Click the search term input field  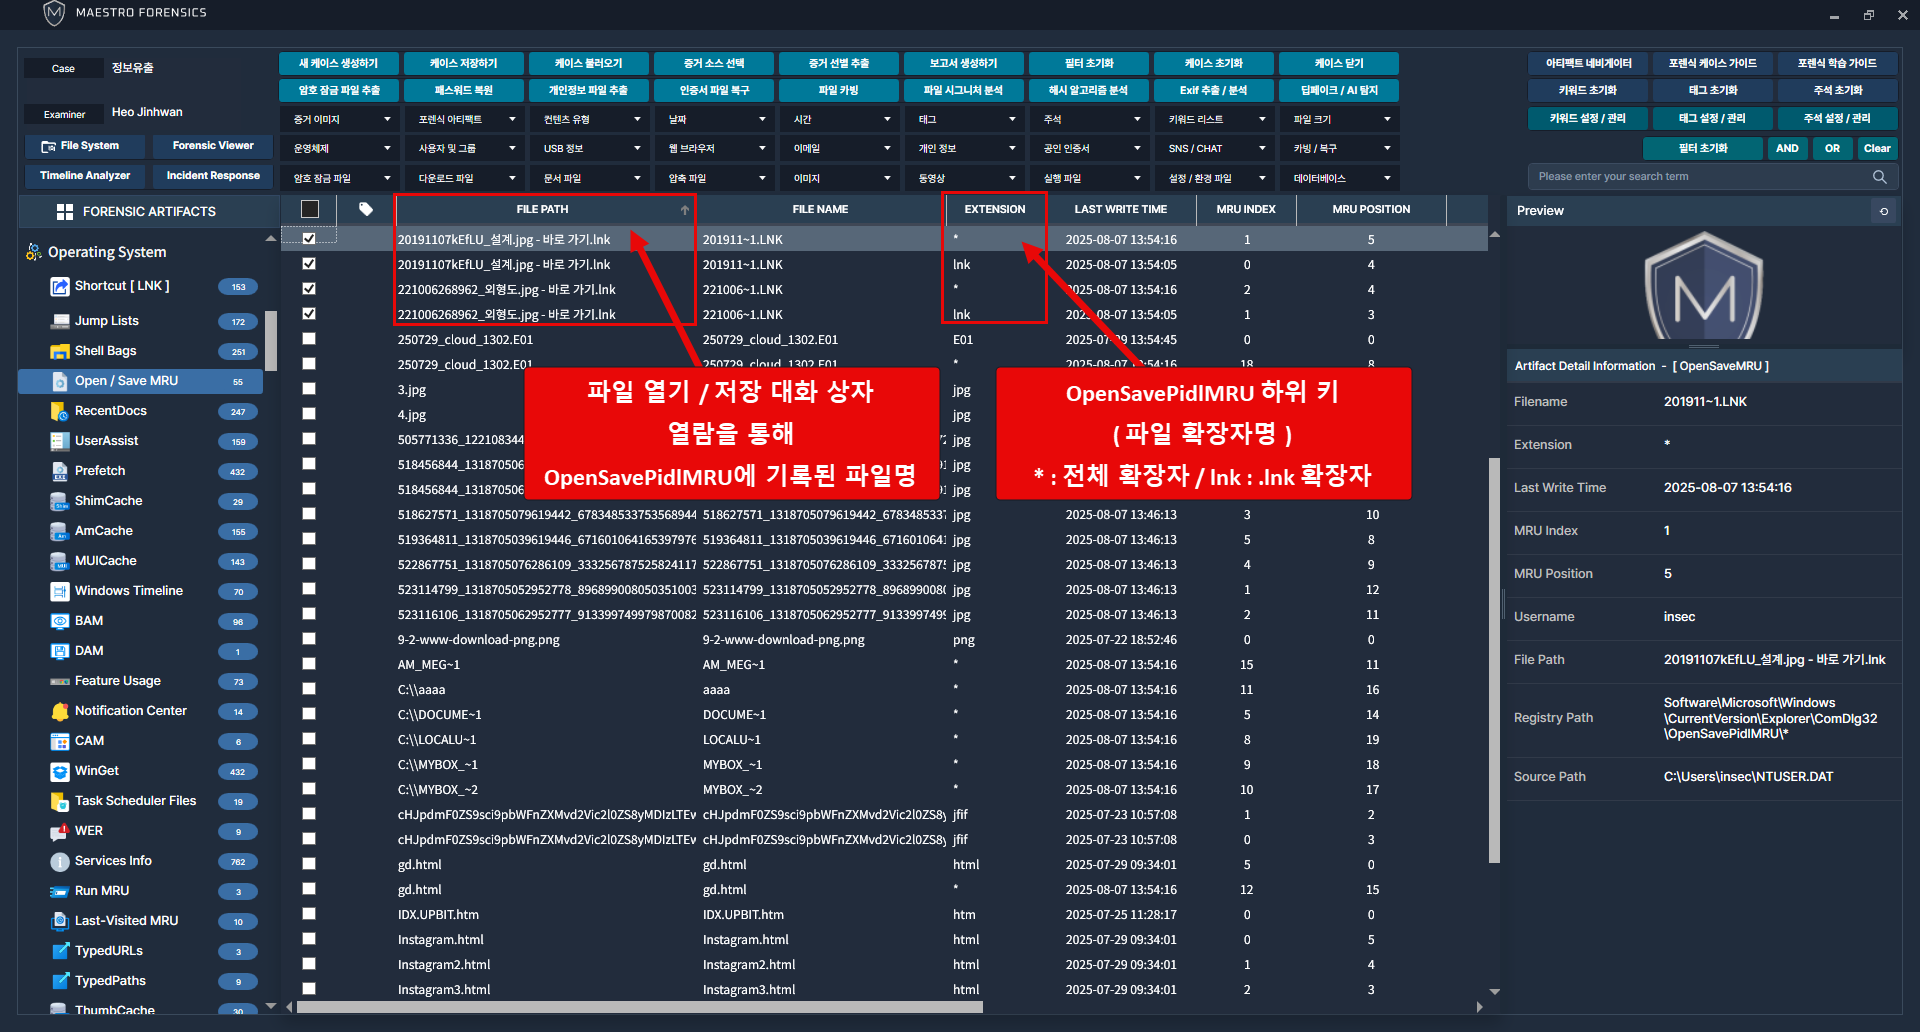point(1700,177)
